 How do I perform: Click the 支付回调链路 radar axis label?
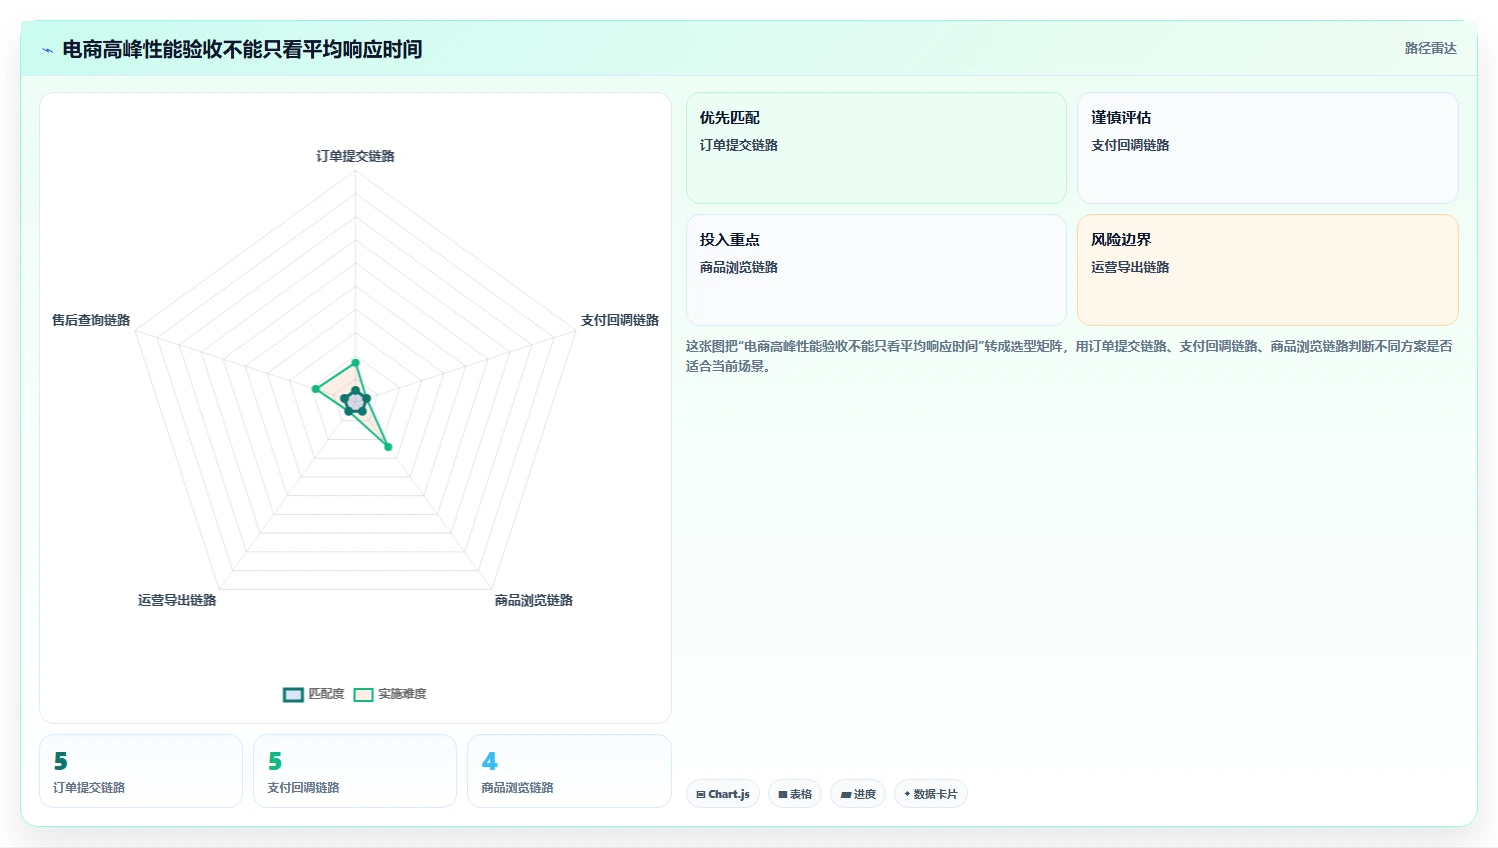620,320
